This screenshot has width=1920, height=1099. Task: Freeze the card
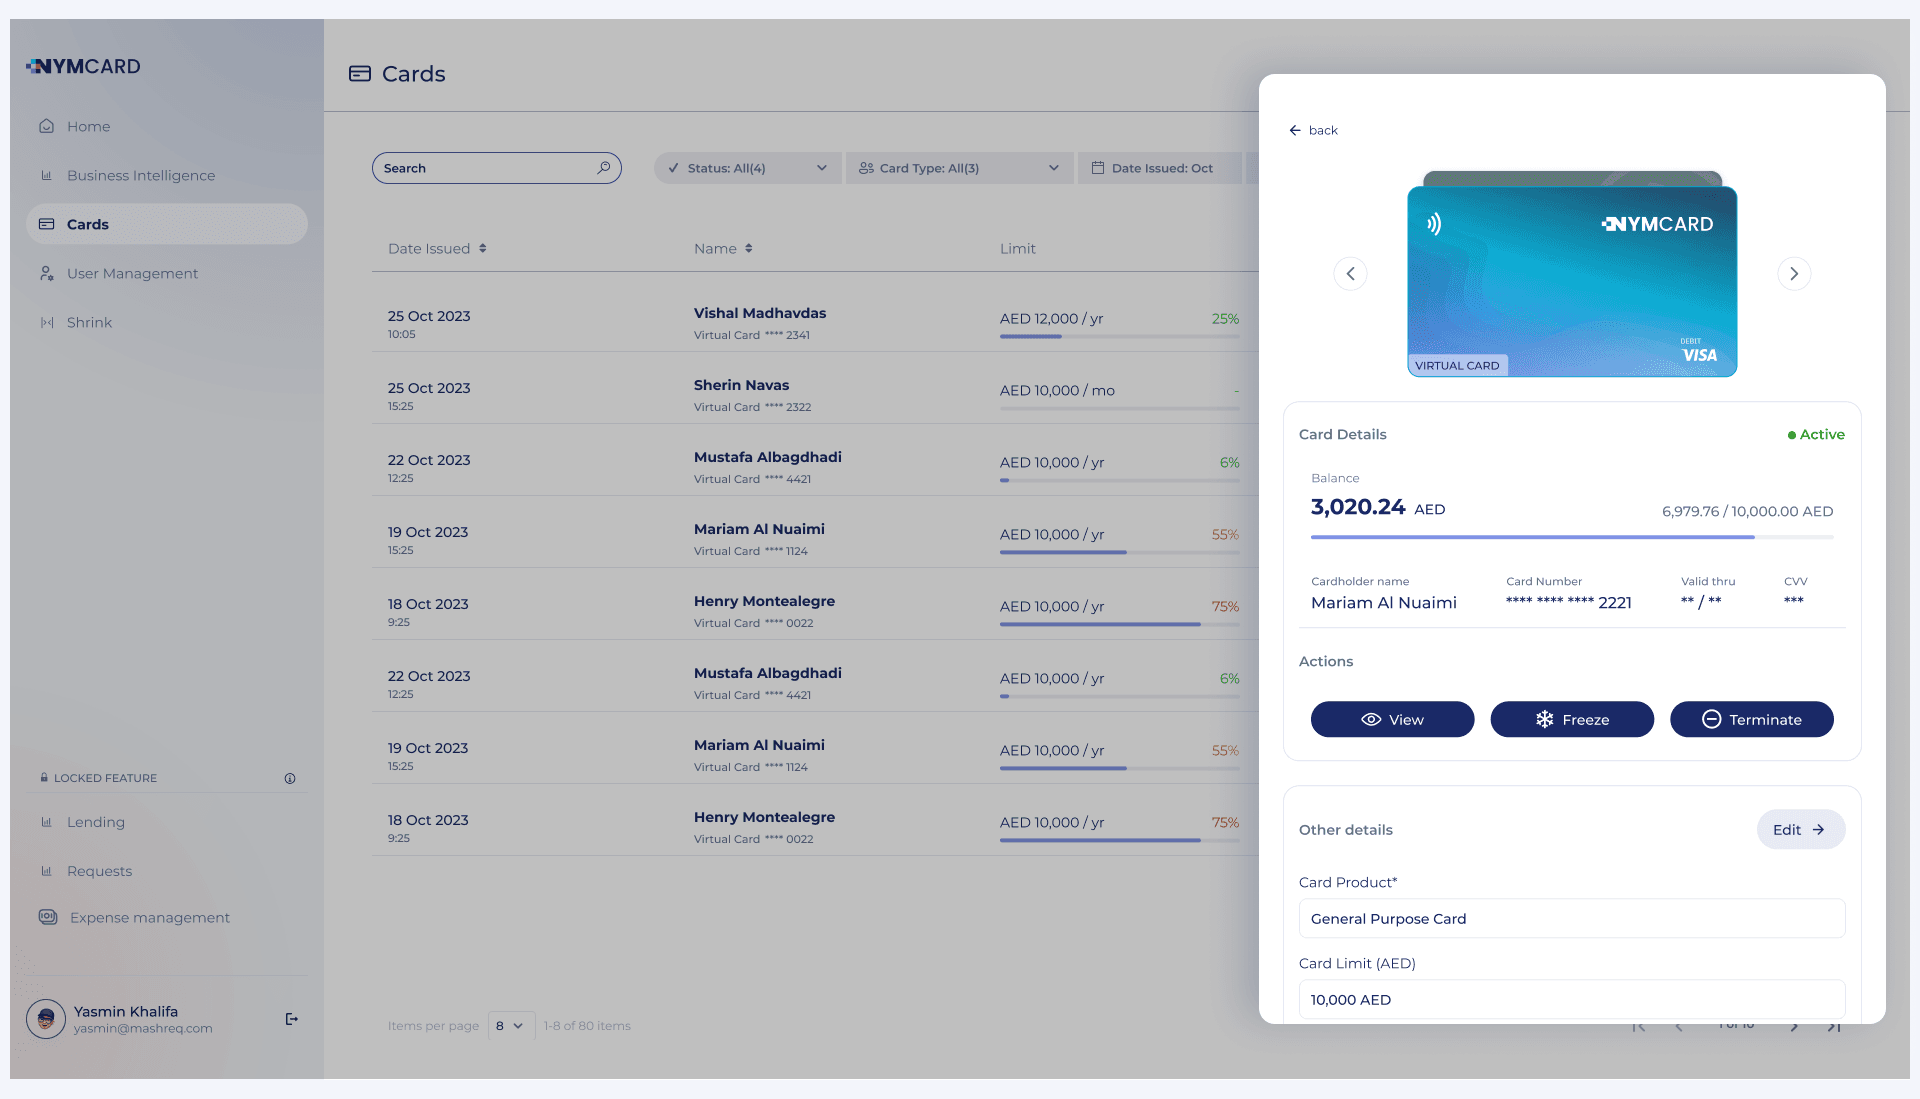coord(1572,719)
